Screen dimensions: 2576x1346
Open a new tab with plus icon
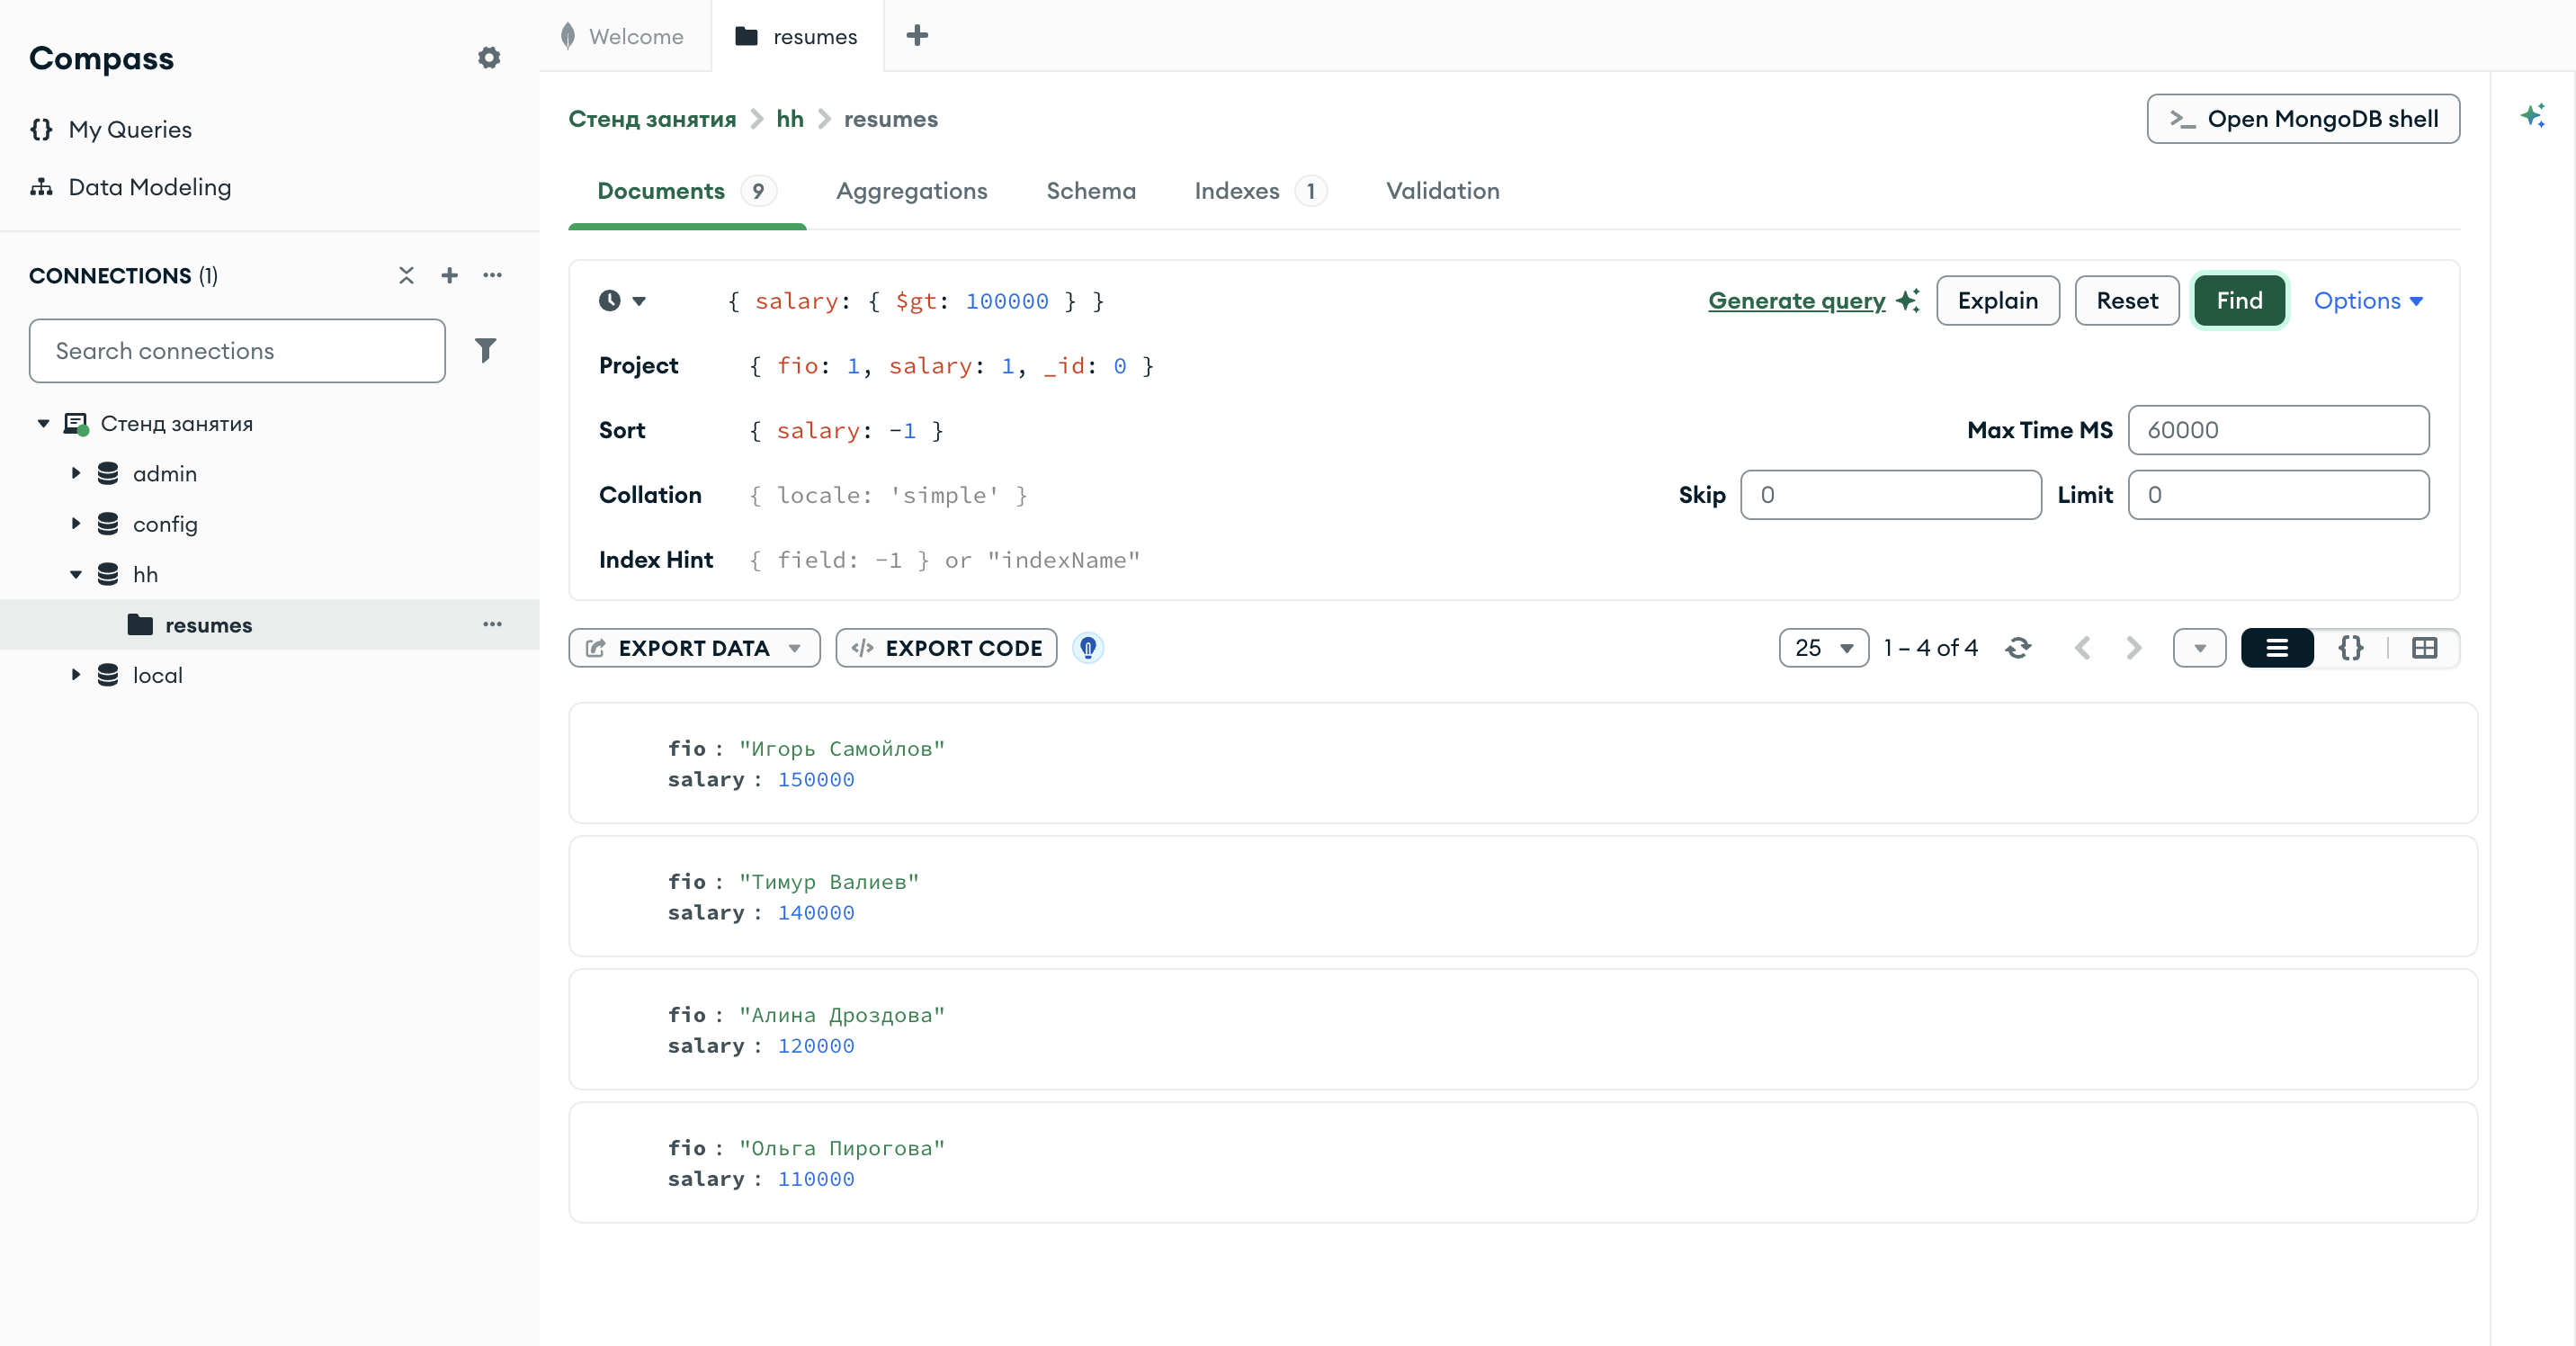917,36
